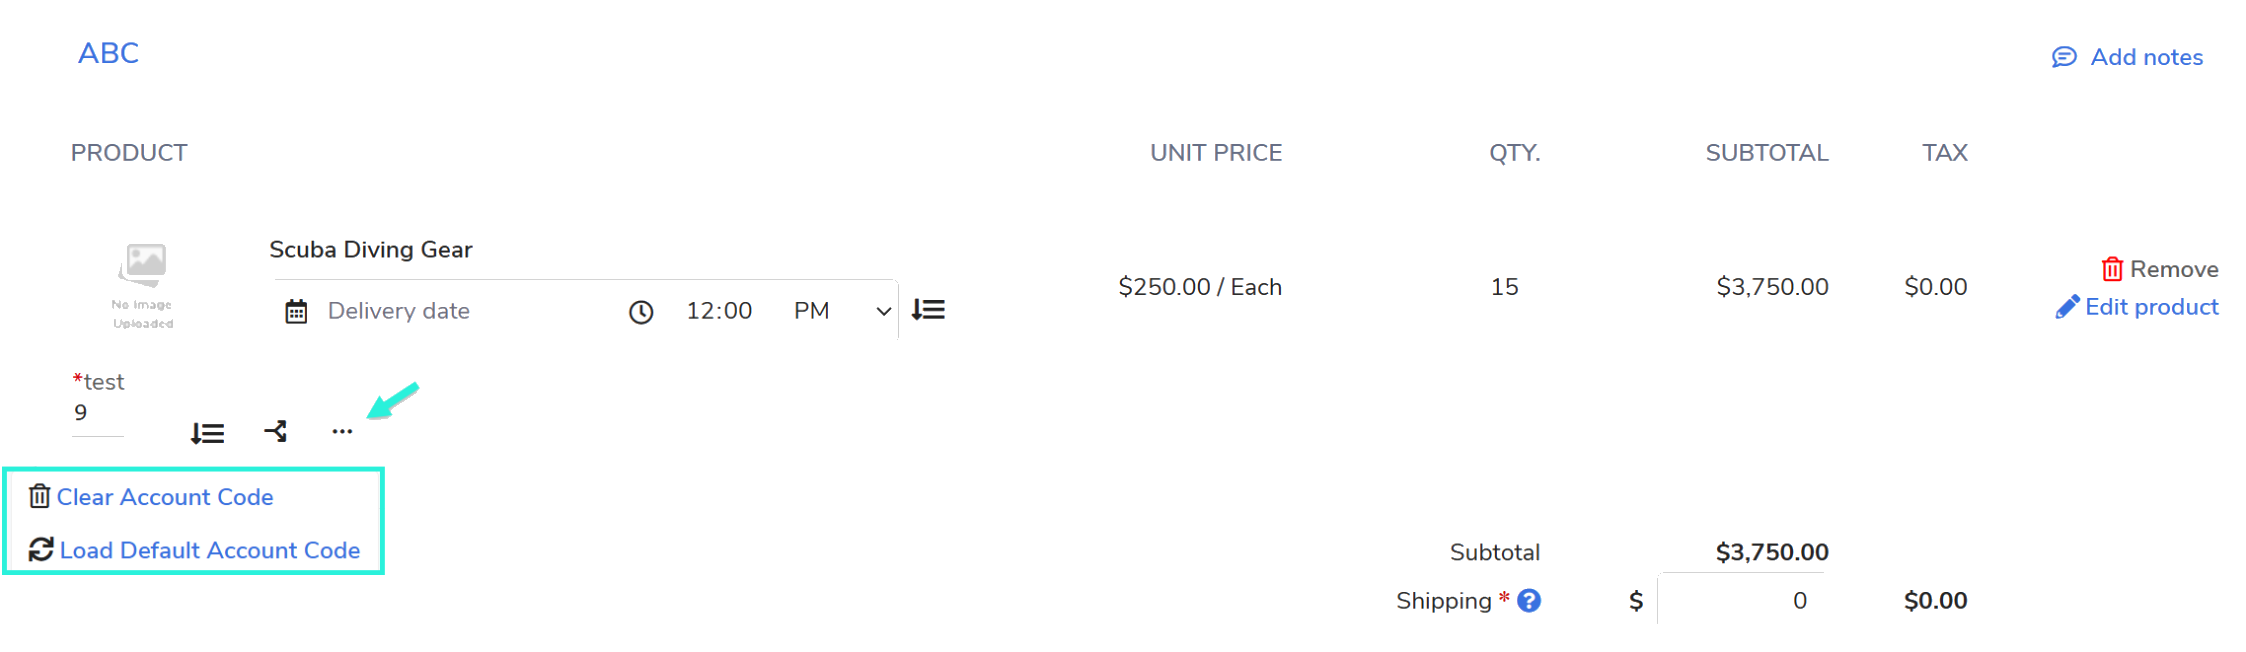Click the list icon right of delivery time
Image resolution: width=2246 pixels, height=652 pixels.
(x=928, y=310)
